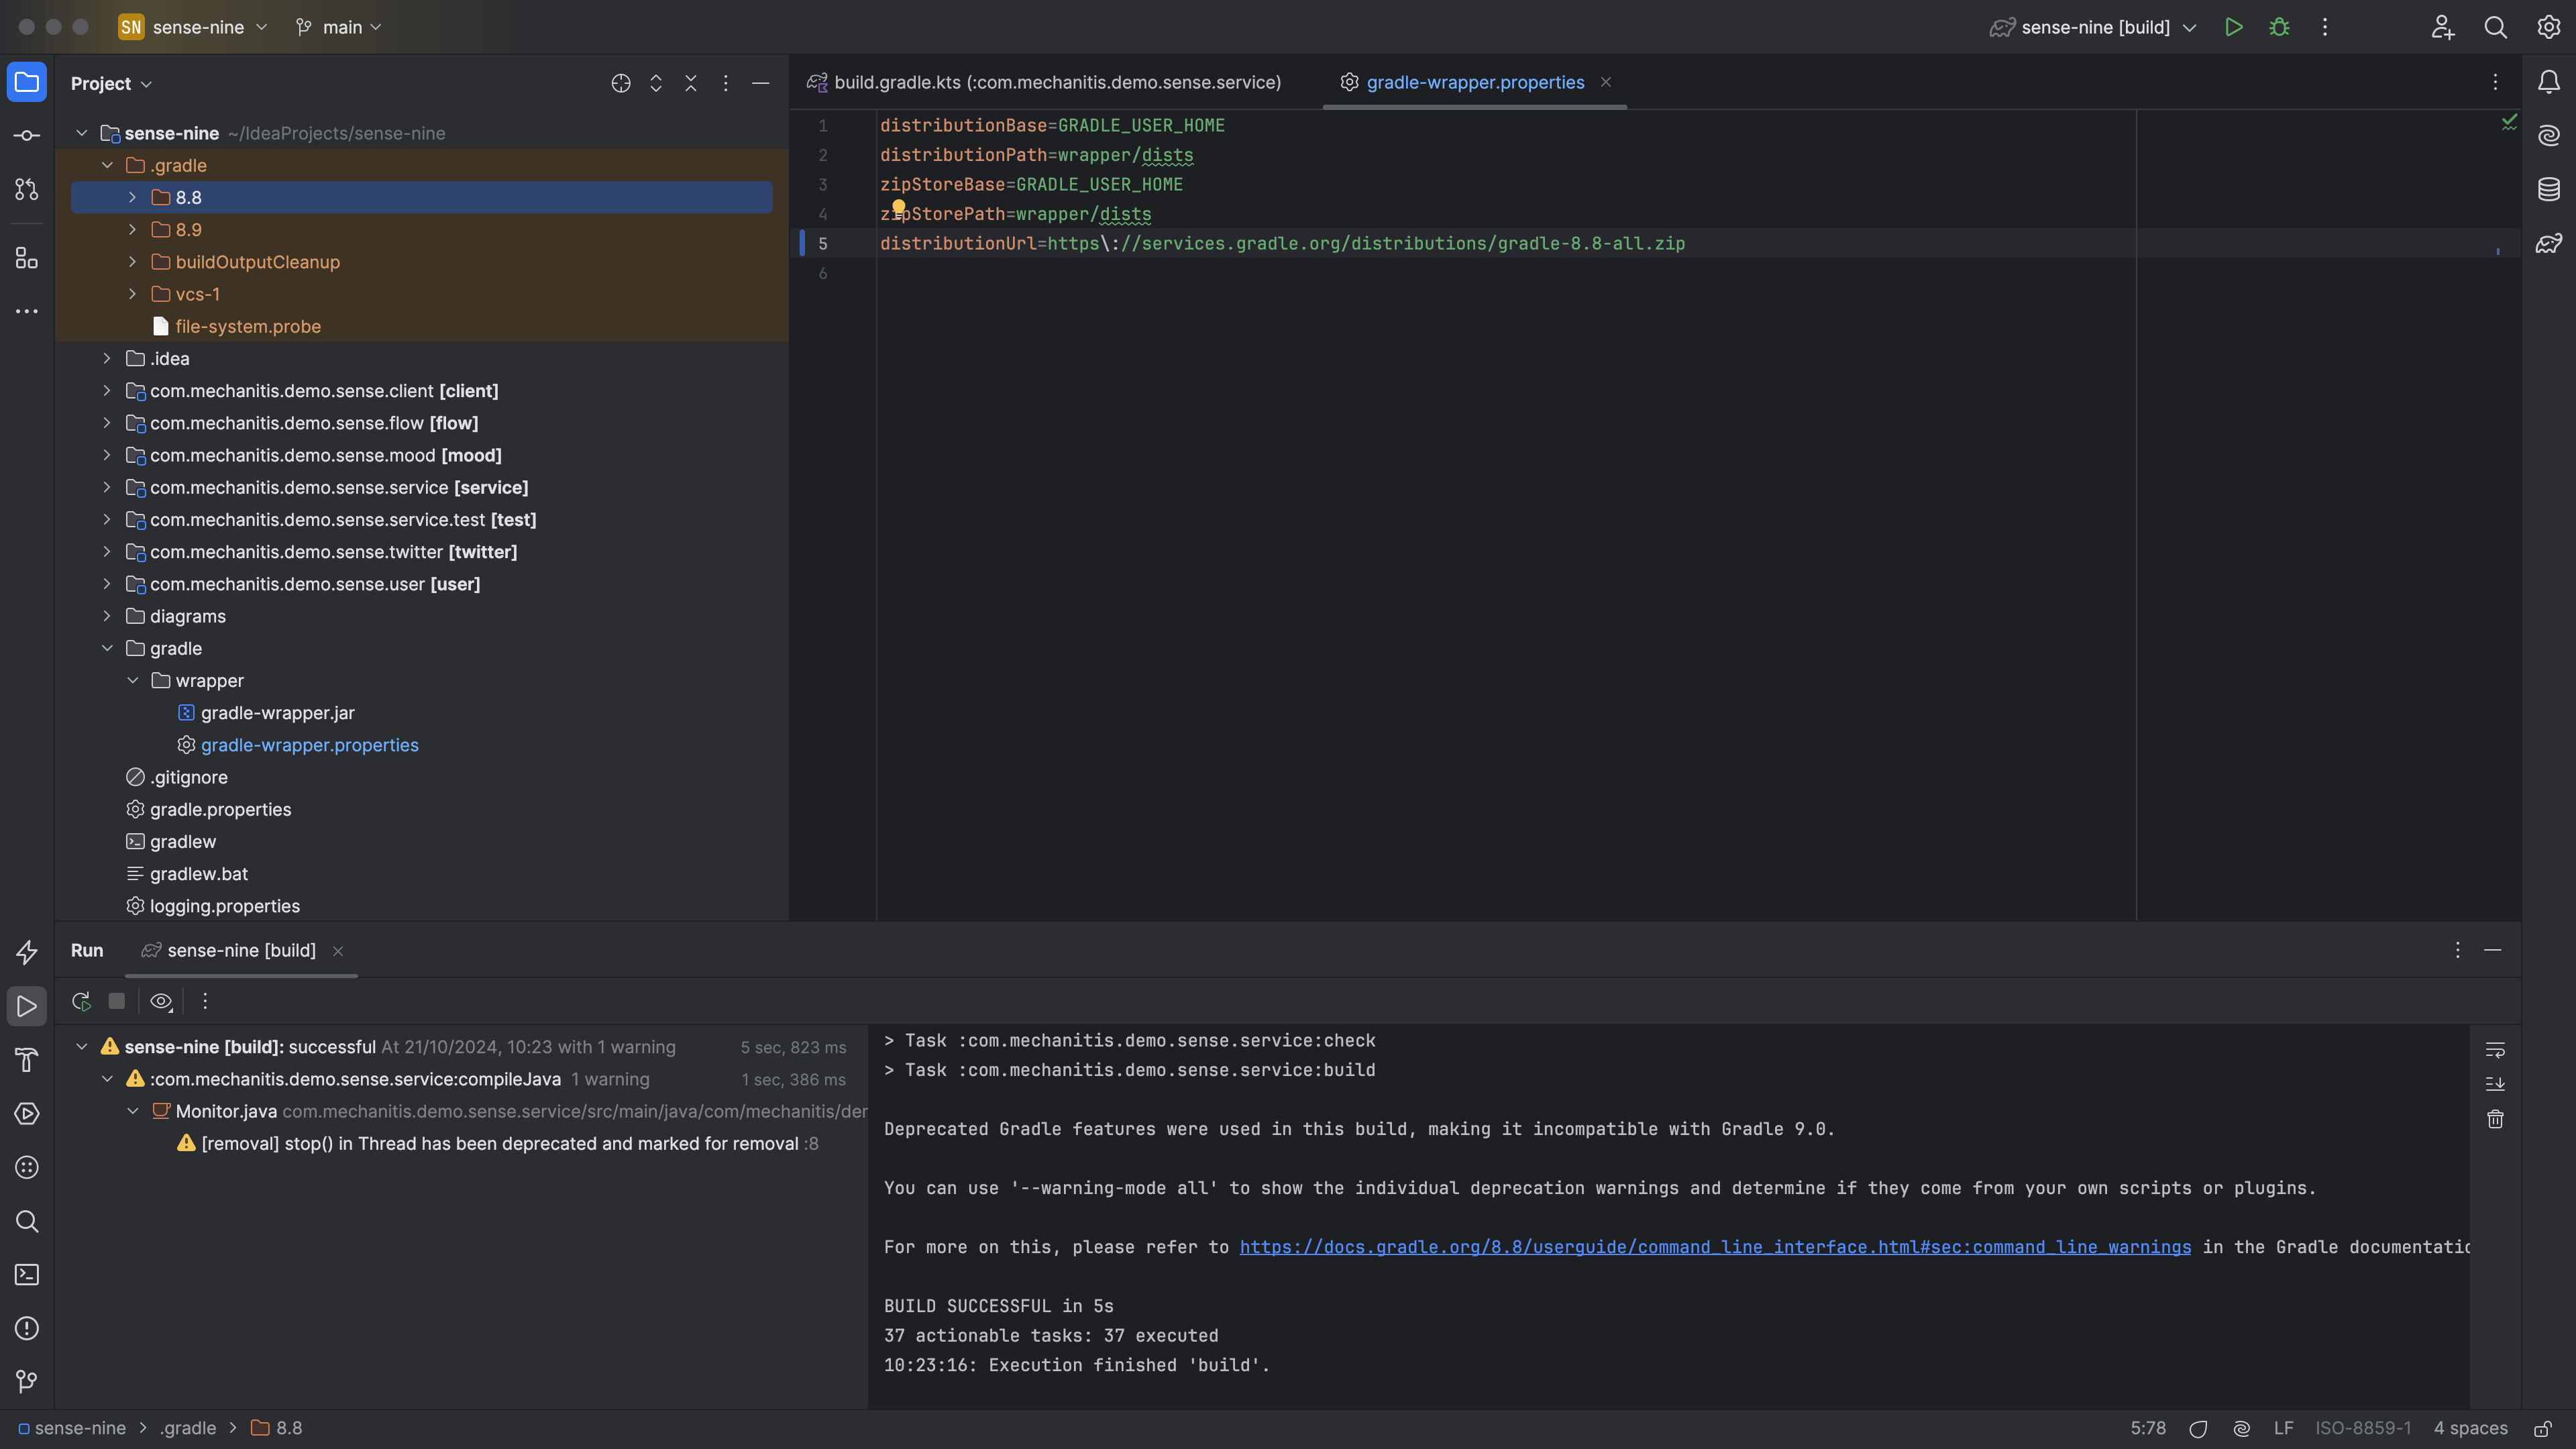Open the Structure tool window
The image size is (2576, 1449).
[27, 257]
